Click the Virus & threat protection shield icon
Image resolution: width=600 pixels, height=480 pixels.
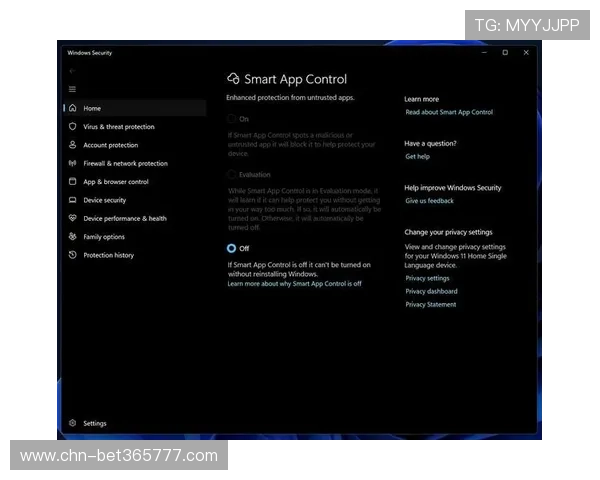coord(73,127)
